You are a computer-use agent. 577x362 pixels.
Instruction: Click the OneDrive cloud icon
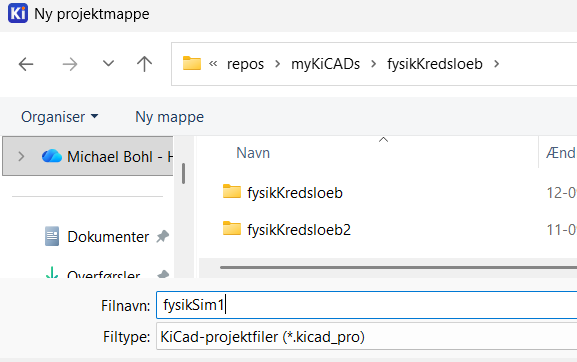pyautogui.click(x=52, y=156)
